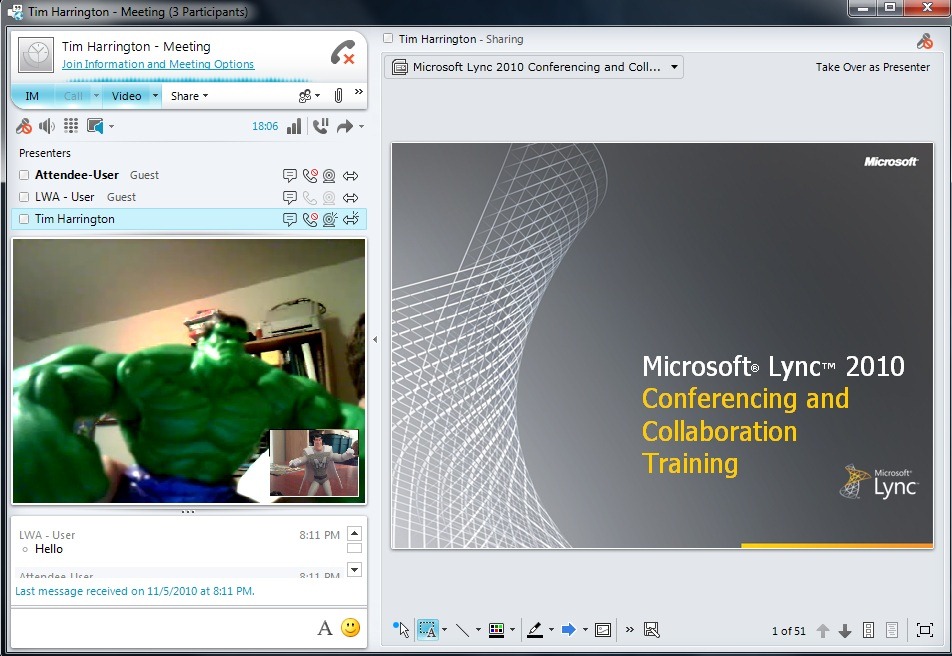The image size is (952, 656).
Task: Click IM icon for LWA - User
Action: pos(290,197)
